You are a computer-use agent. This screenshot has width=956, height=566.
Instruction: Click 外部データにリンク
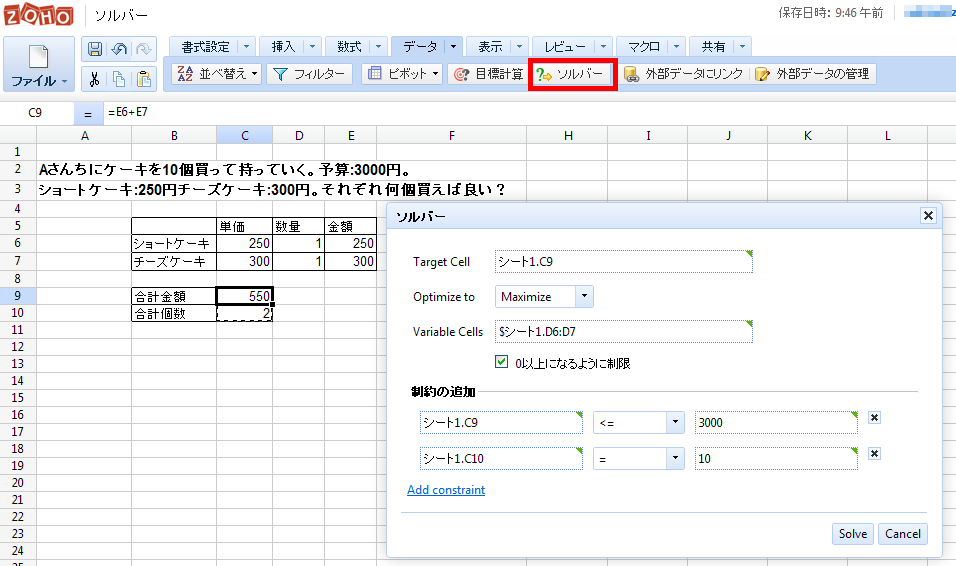683,74
